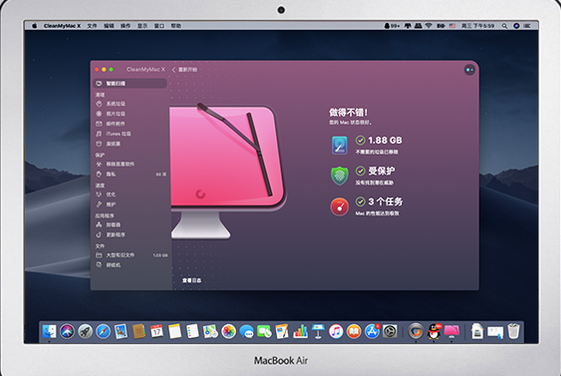This screenshot has width=561, height=376.
Task: Open the 帮助 (Help) menu
Action: point(176,26)
